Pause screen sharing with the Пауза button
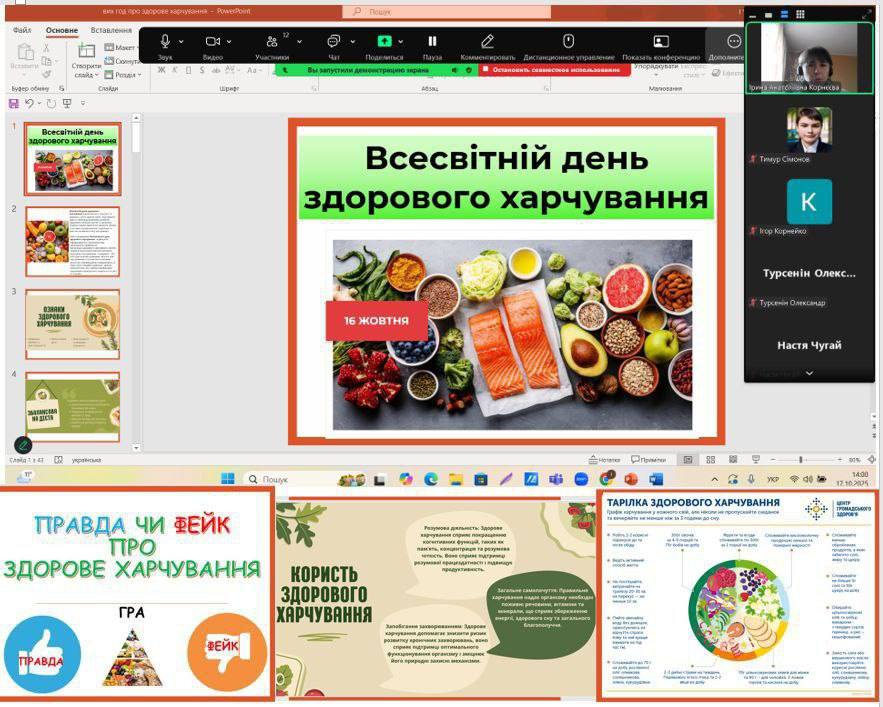 (x=432, y=41)
